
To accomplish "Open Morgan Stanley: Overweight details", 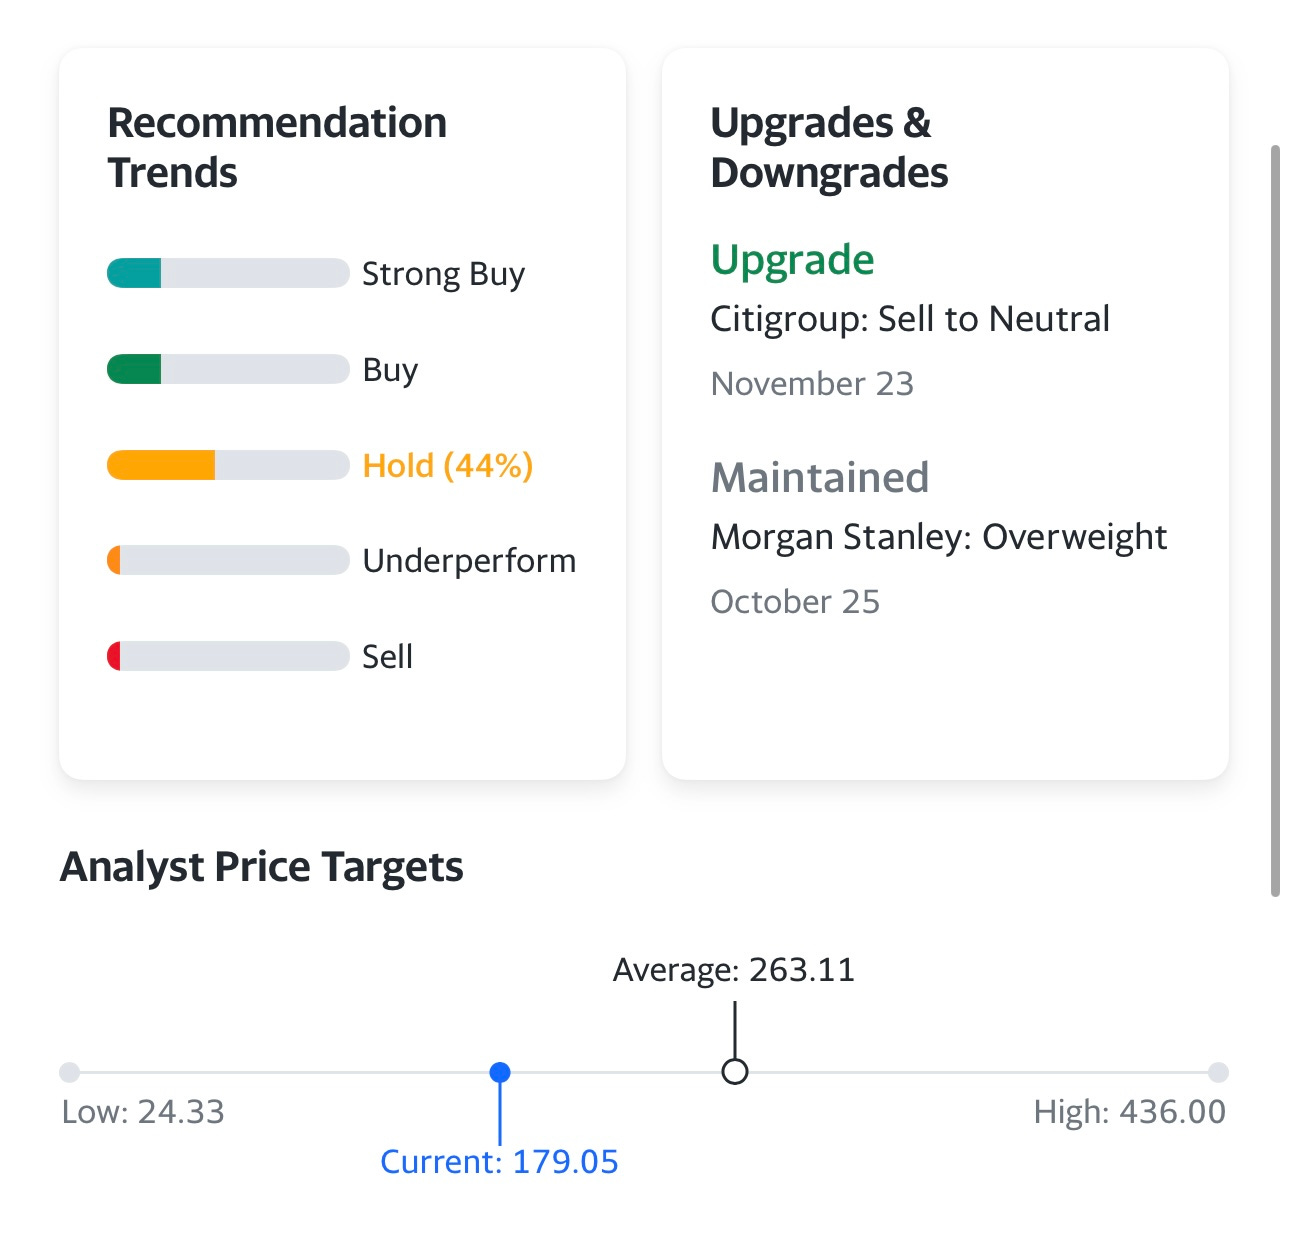I will coord(939,536).
